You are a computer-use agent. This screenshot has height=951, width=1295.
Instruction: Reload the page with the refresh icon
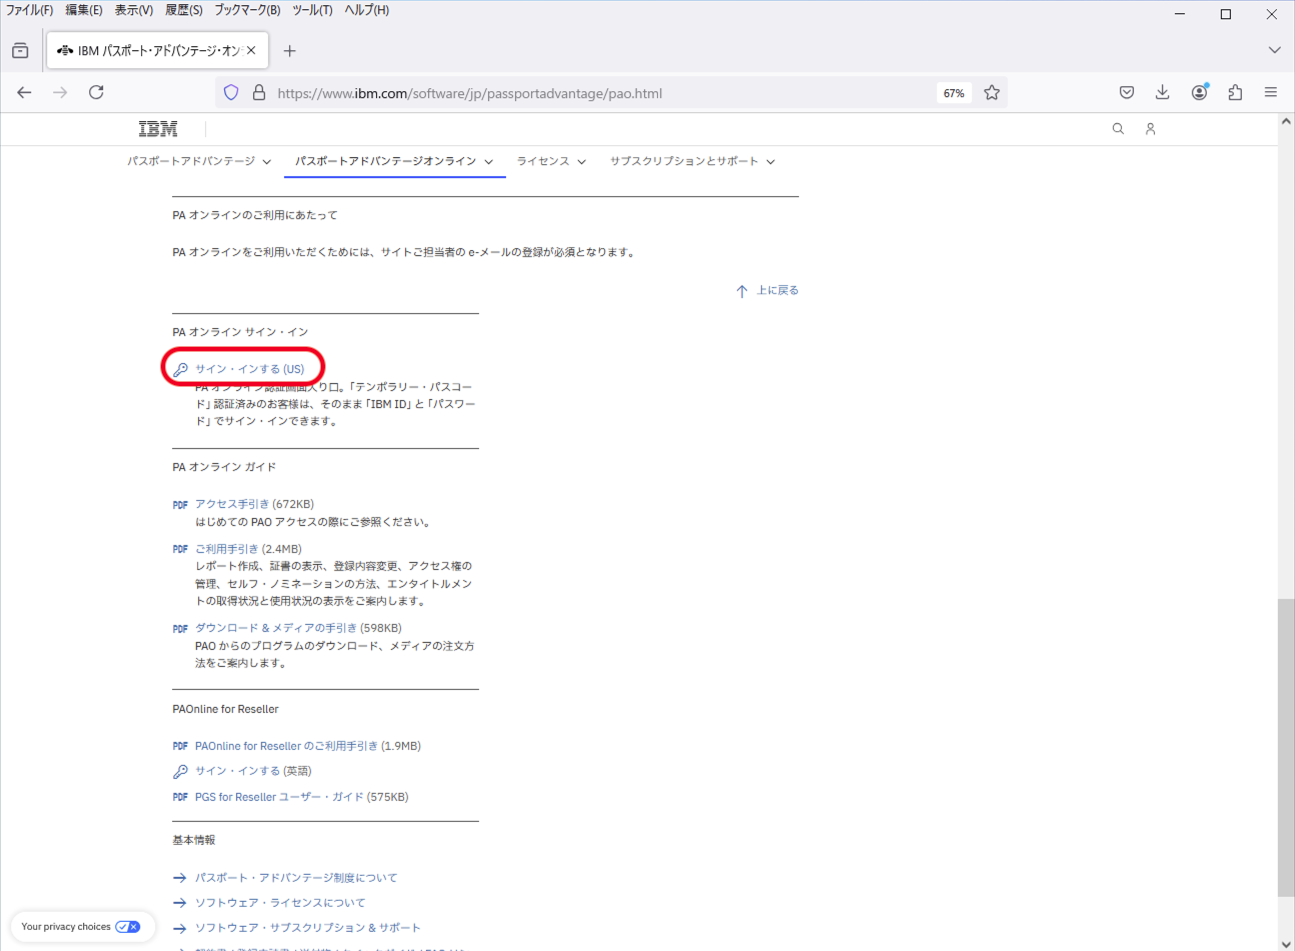96,92
